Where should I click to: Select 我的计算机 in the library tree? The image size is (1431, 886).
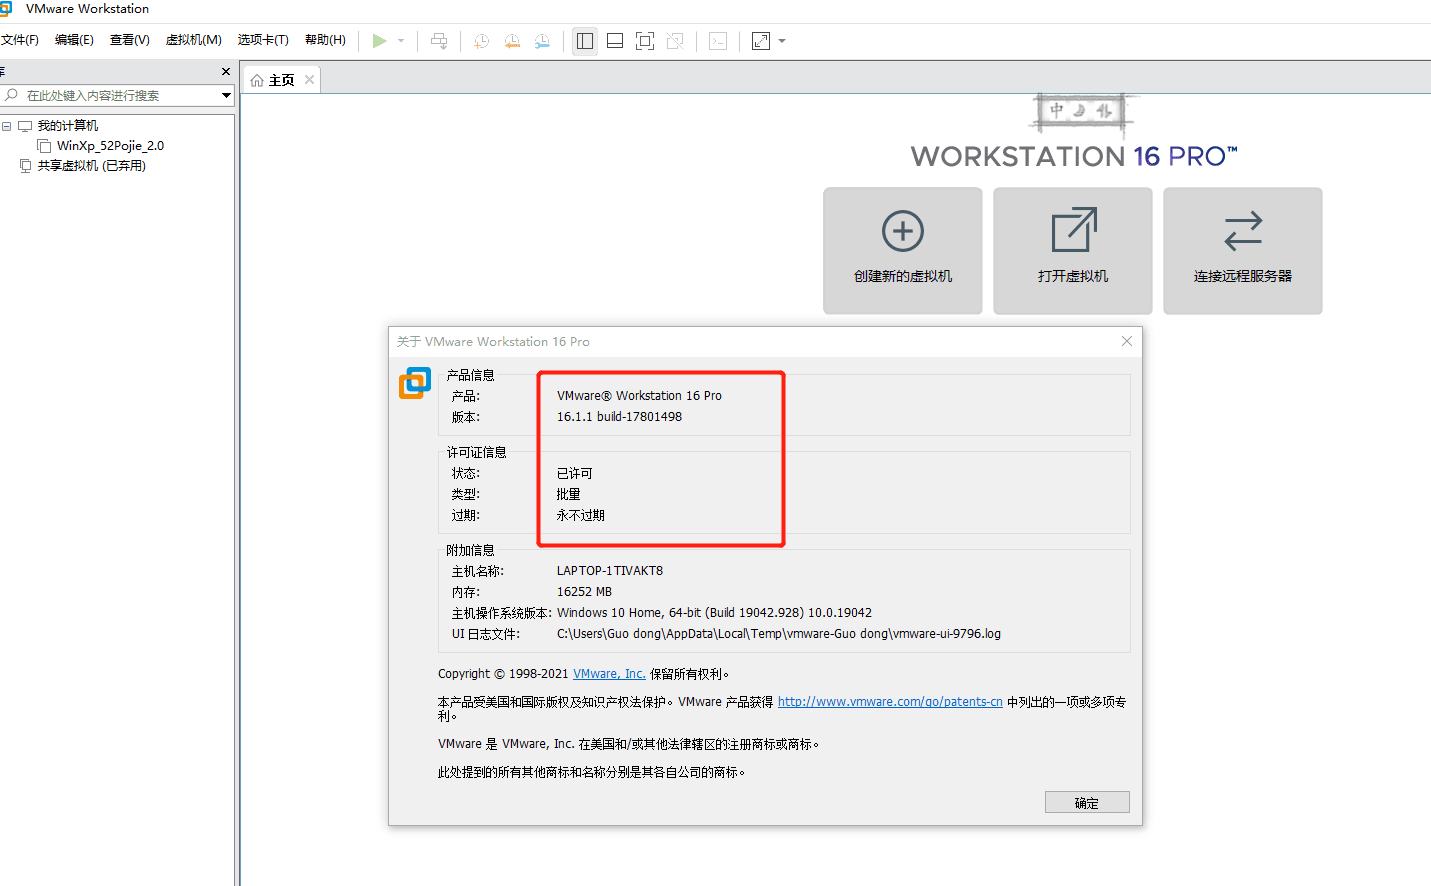tap(68, 126)
